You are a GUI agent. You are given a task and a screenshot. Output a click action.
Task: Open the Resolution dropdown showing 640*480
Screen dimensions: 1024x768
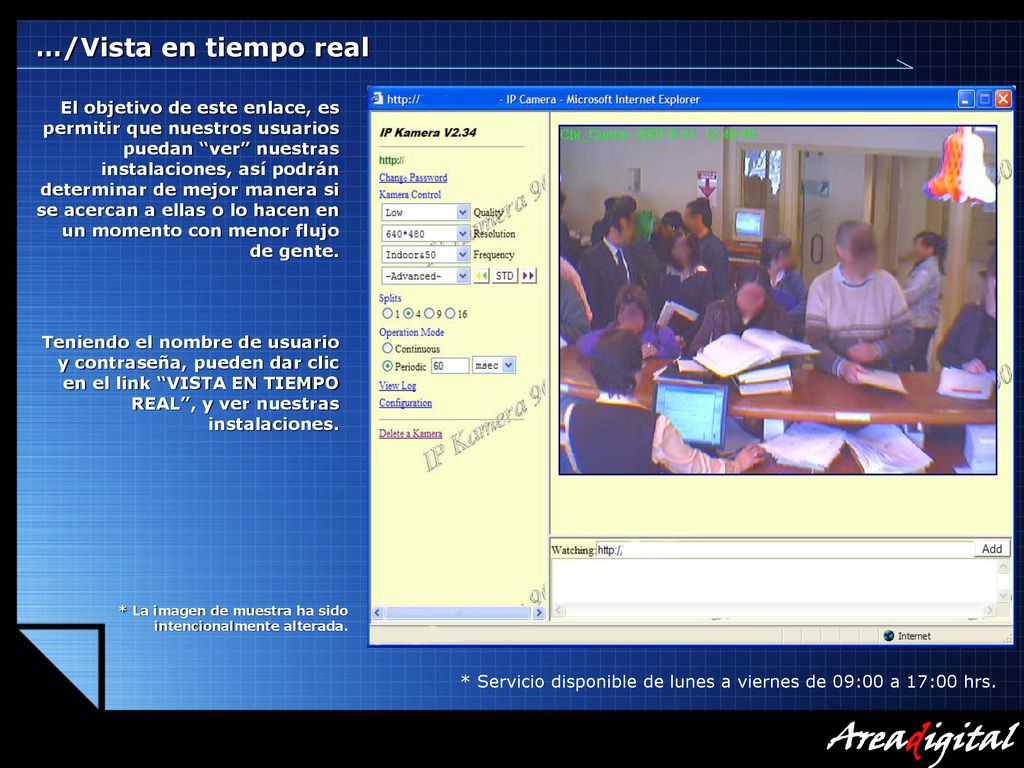tap(425, 233)
